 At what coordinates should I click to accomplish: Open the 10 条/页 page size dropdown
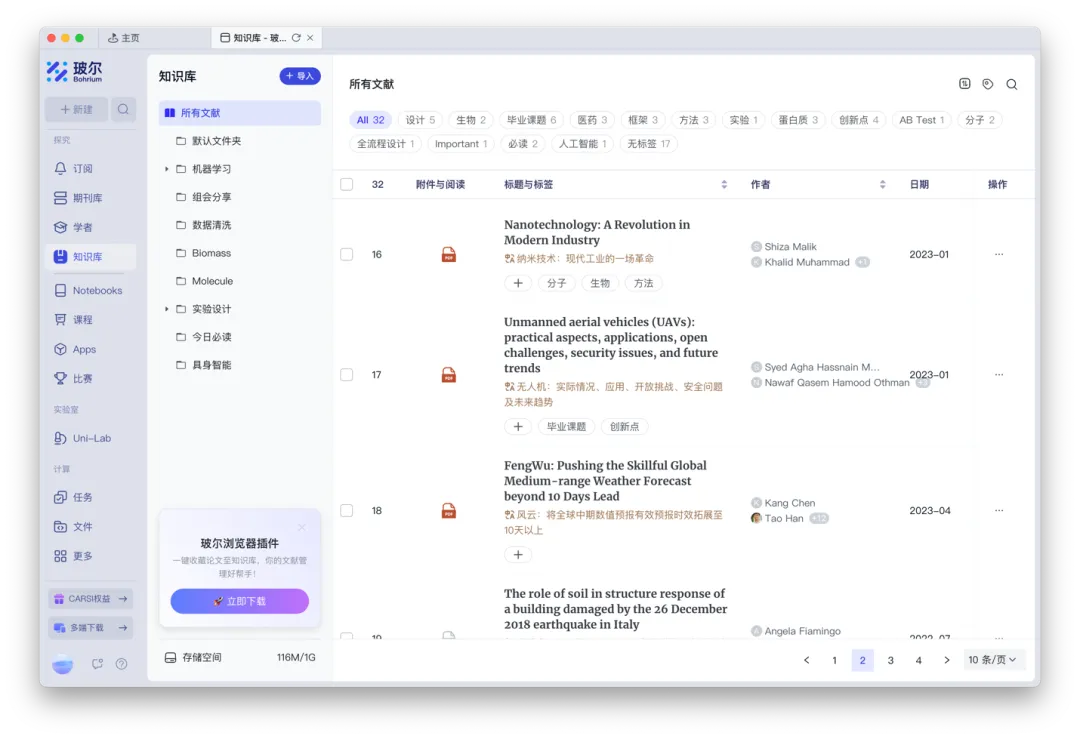point(993,660)
